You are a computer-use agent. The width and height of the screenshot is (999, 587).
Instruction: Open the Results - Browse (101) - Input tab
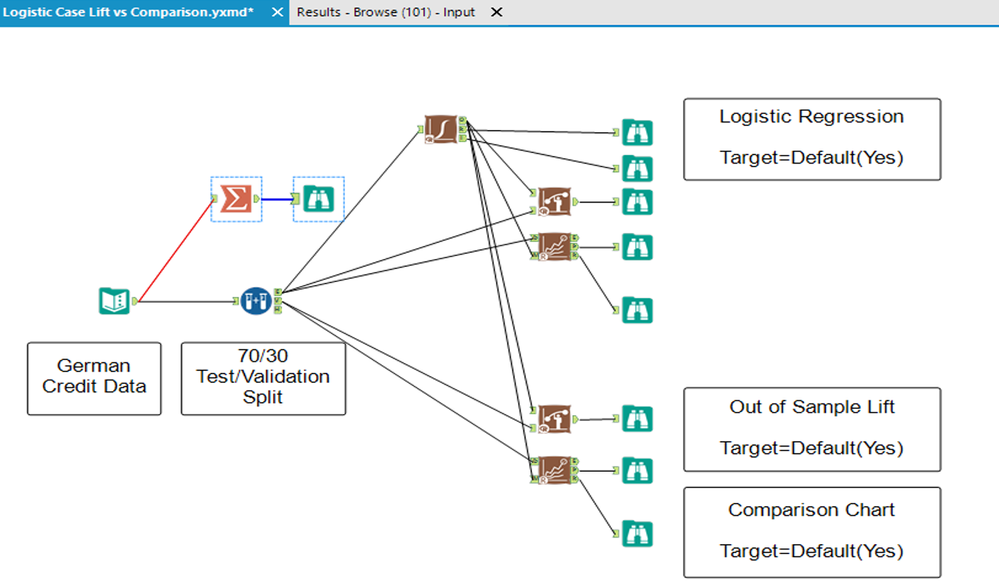pos(385,12)
